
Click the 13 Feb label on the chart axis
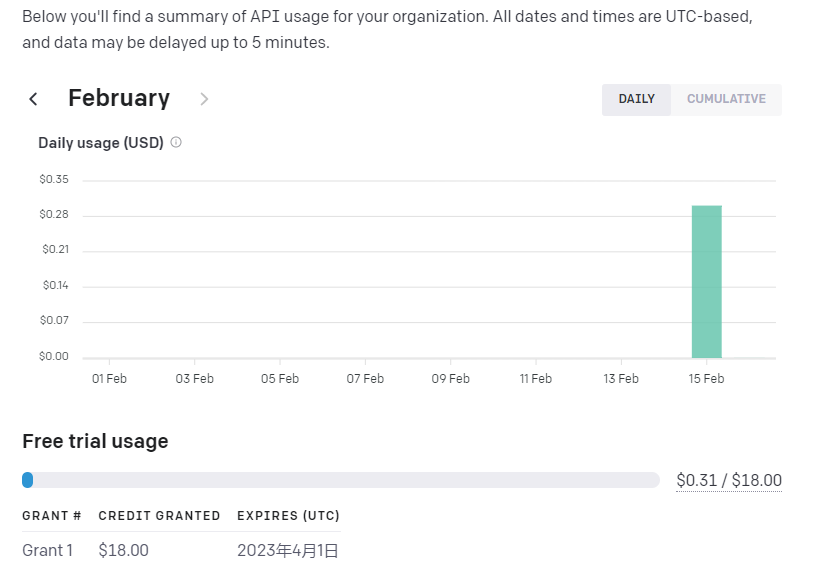(x=621, y=379)
